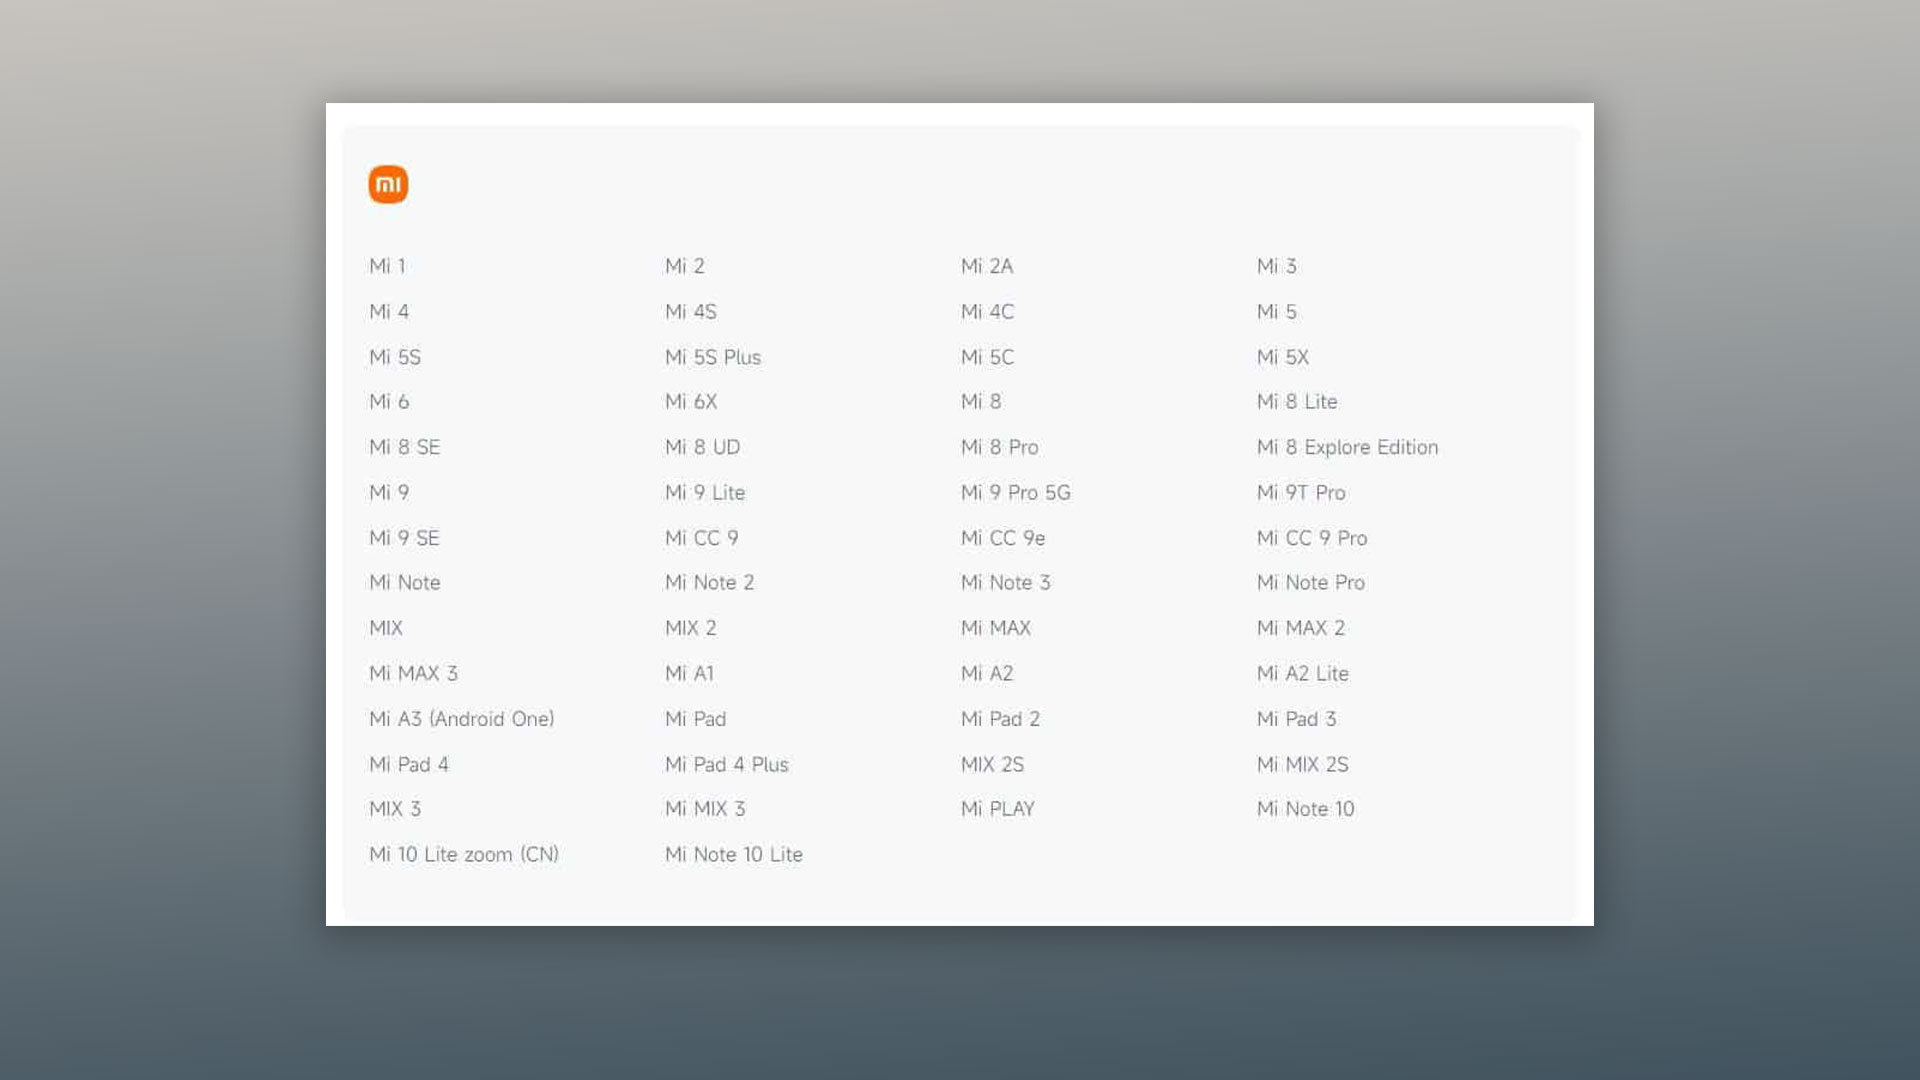Select the plain 'Mi Note 10' entry
This screenshot has width=1920, height=1080.
[x=1306, y=809]
